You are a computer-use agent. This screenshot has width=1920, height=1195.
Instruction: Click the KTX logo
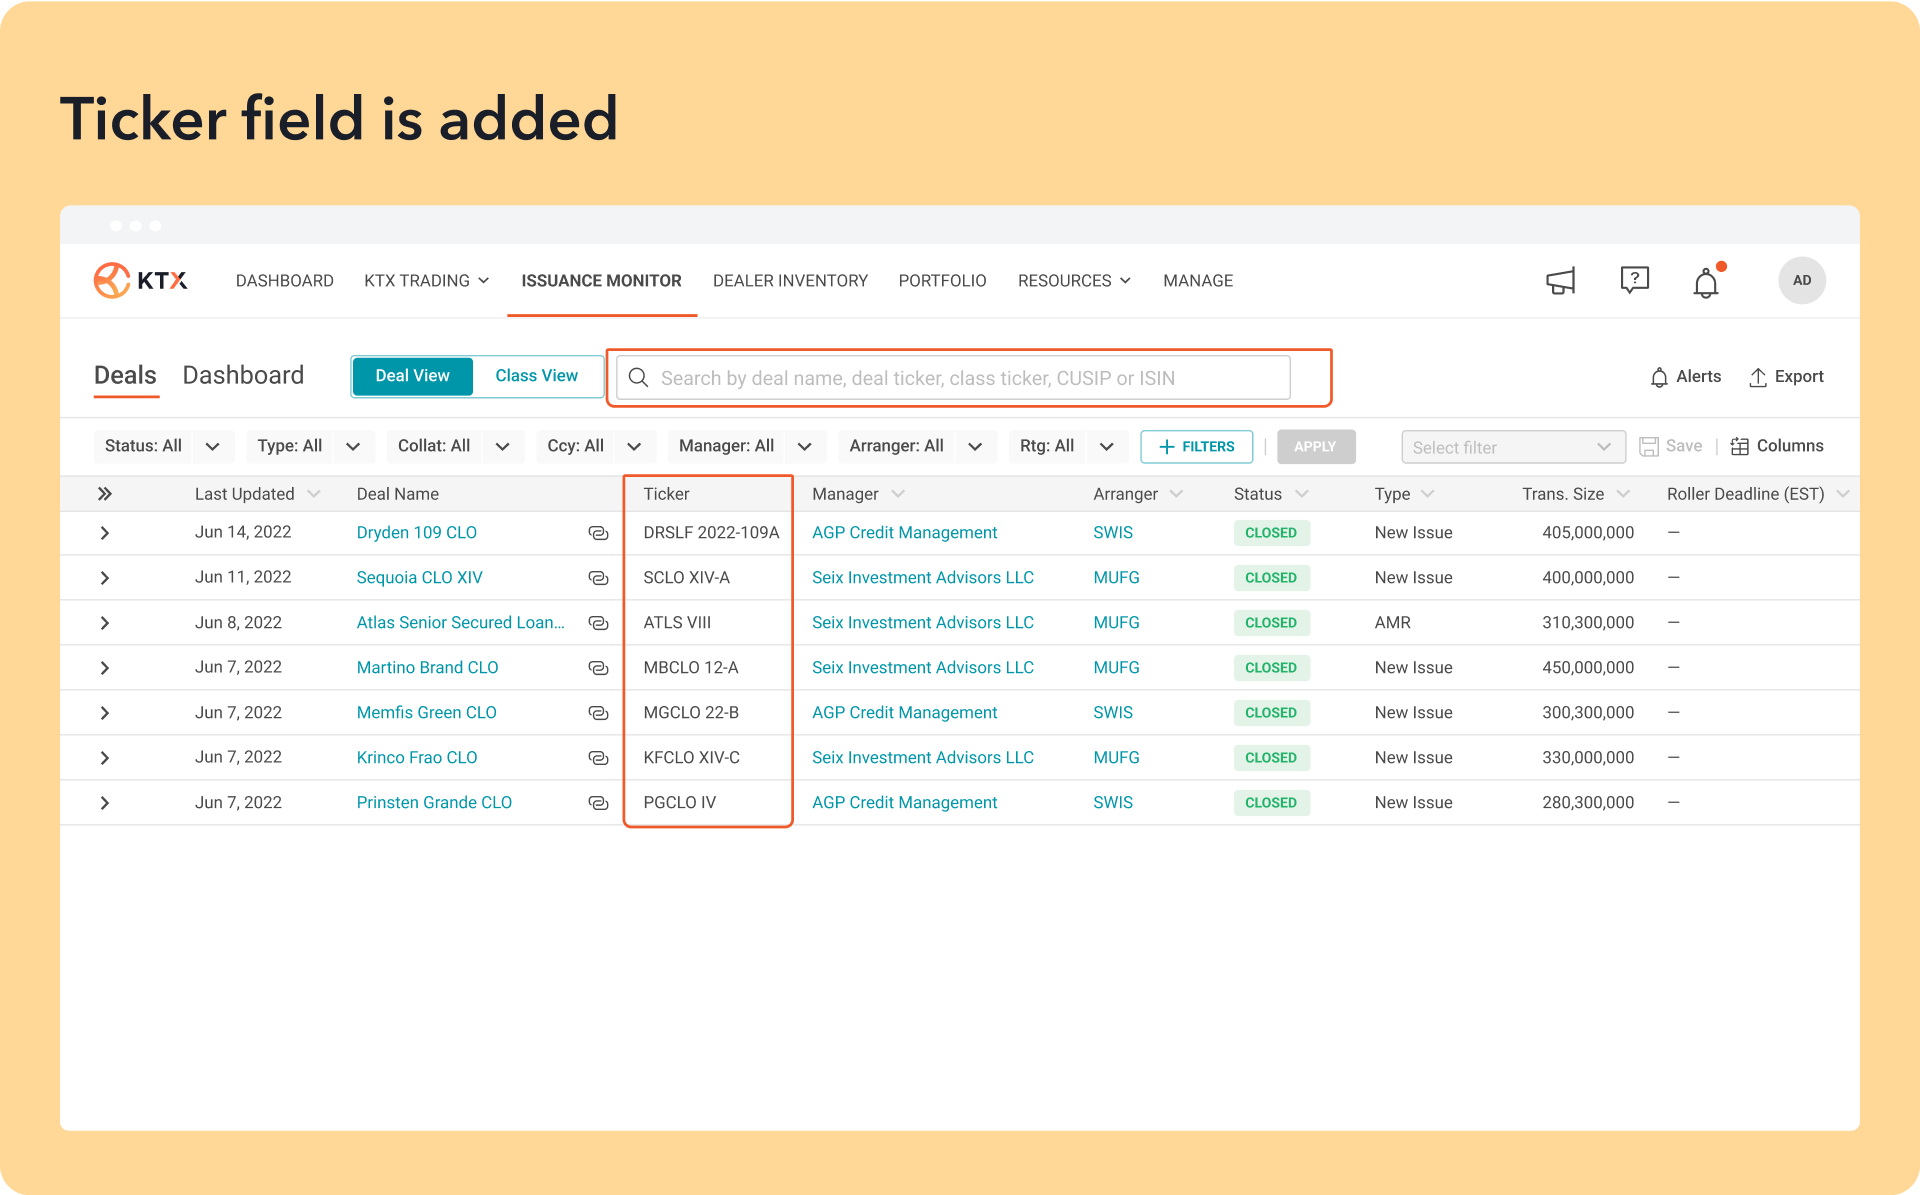click(x=141, y=281)
